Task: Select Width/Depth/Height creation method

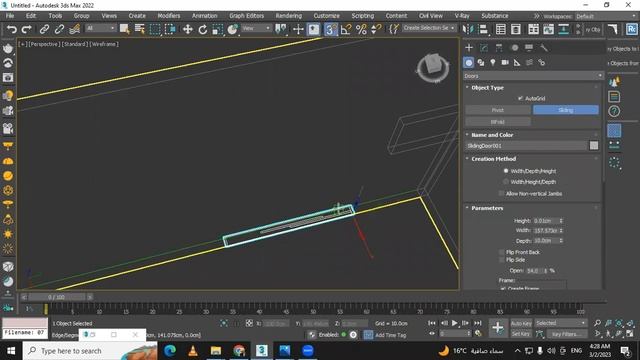Action: coord(506,171)
